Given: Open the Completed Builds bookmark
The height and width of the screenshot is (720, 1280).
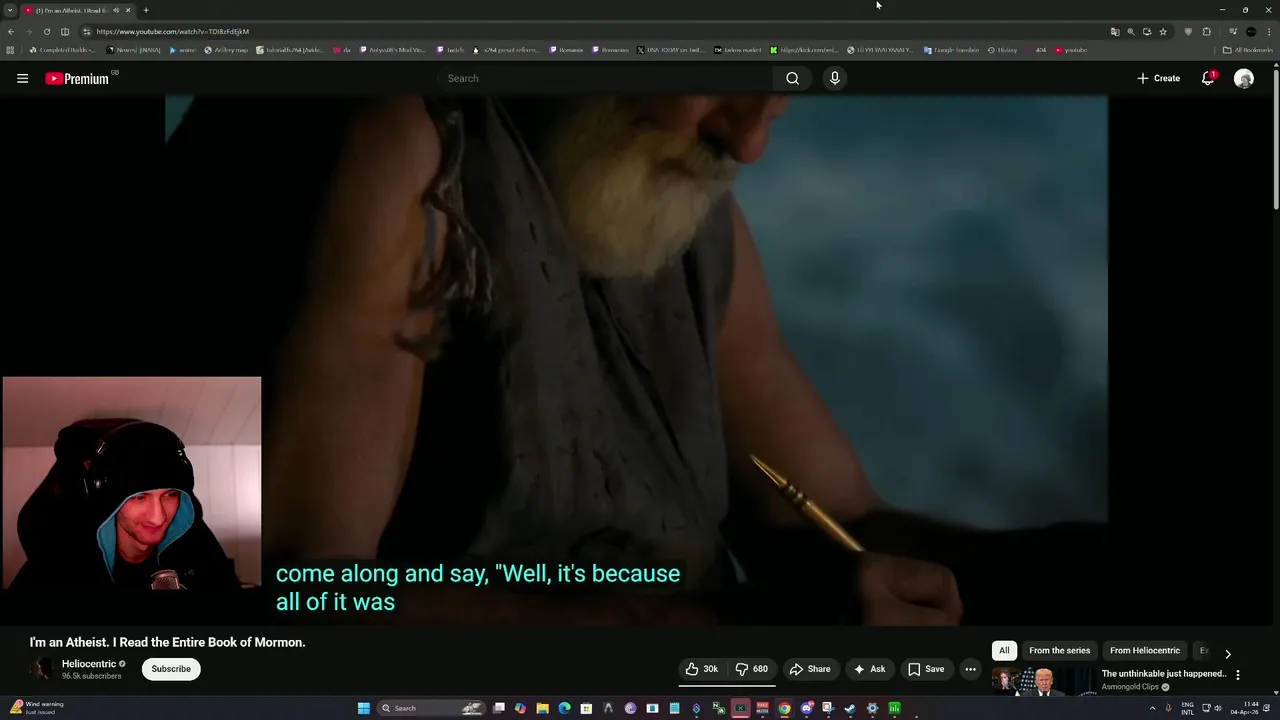Looking at the screenshot, I should (x=65, y=50).
